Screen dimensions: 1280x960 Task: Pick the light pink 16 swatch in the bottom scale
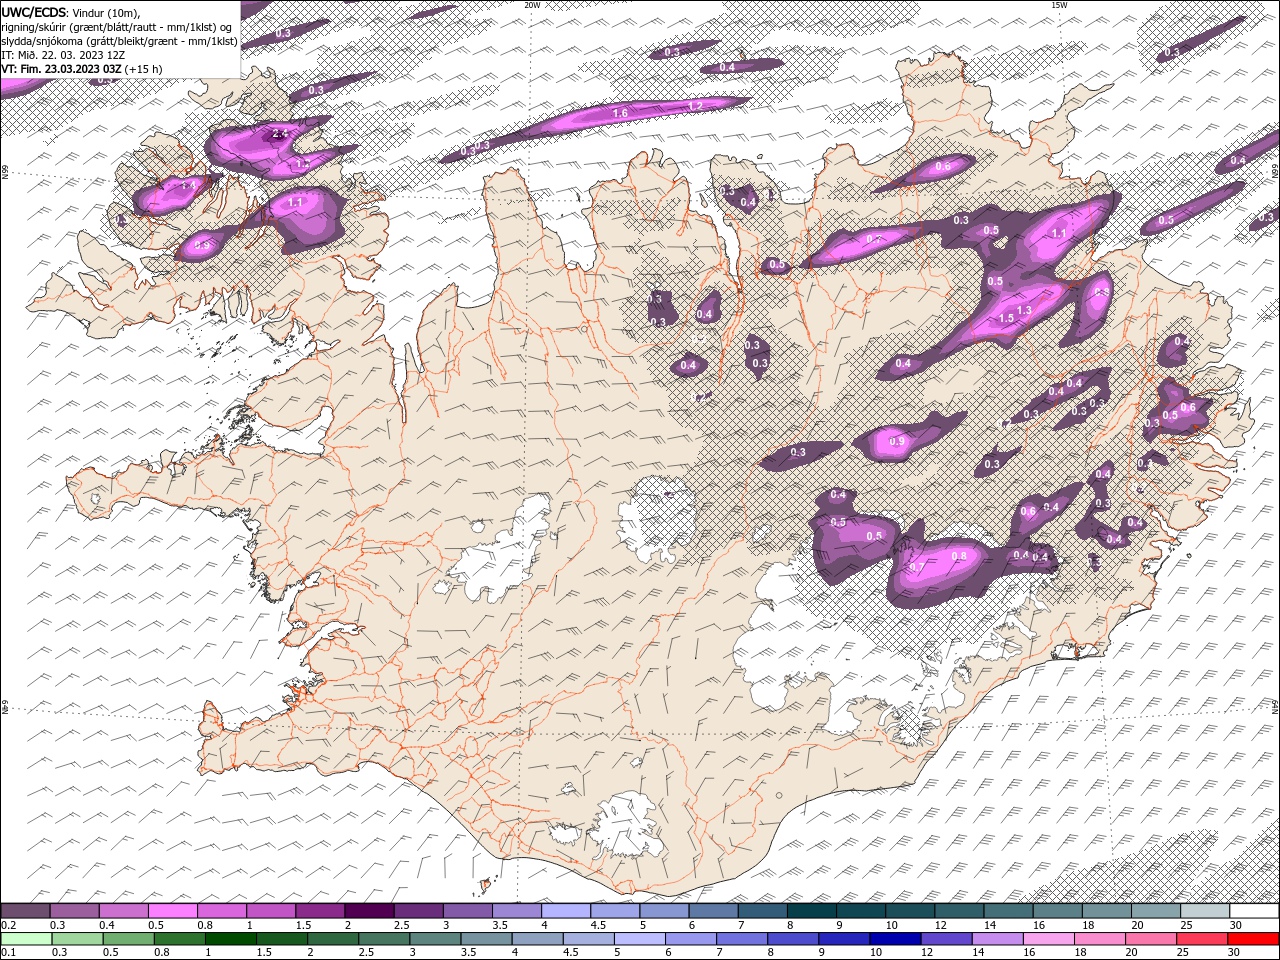click(x=1048, y=938)
